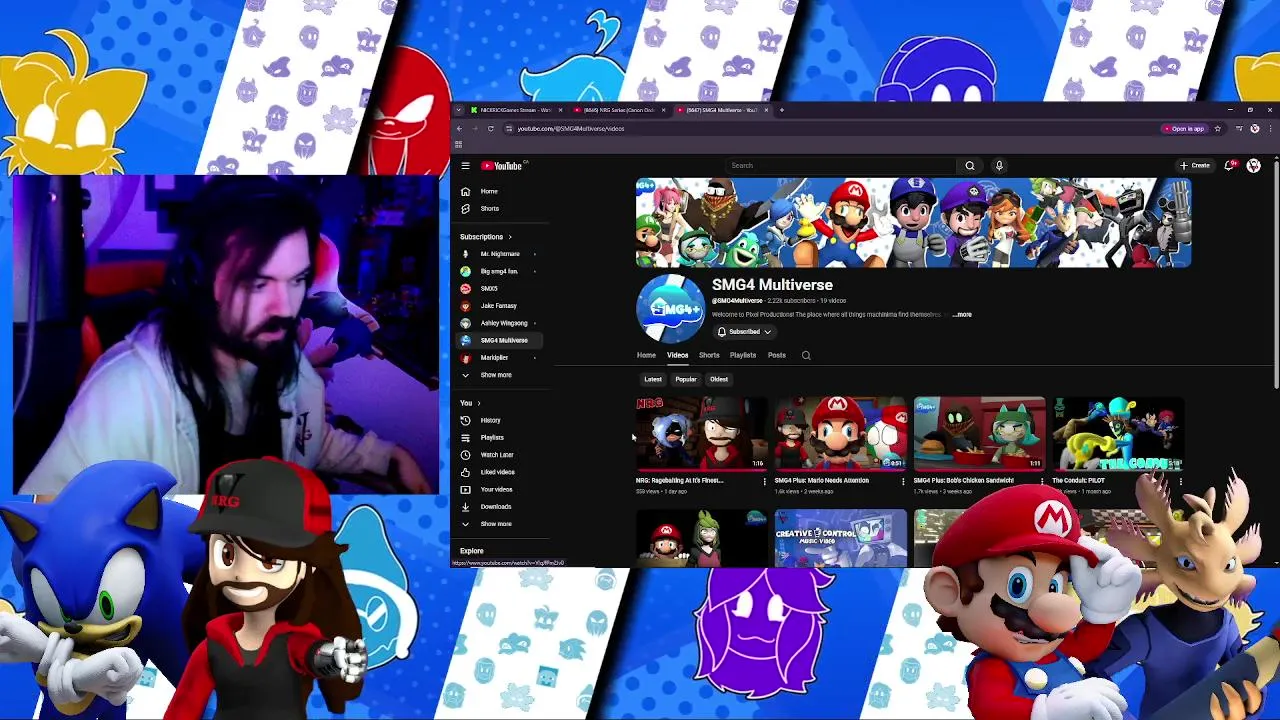Open options for Mario Needs Attention video
1280x720 pixels.
tap(903, 481)
